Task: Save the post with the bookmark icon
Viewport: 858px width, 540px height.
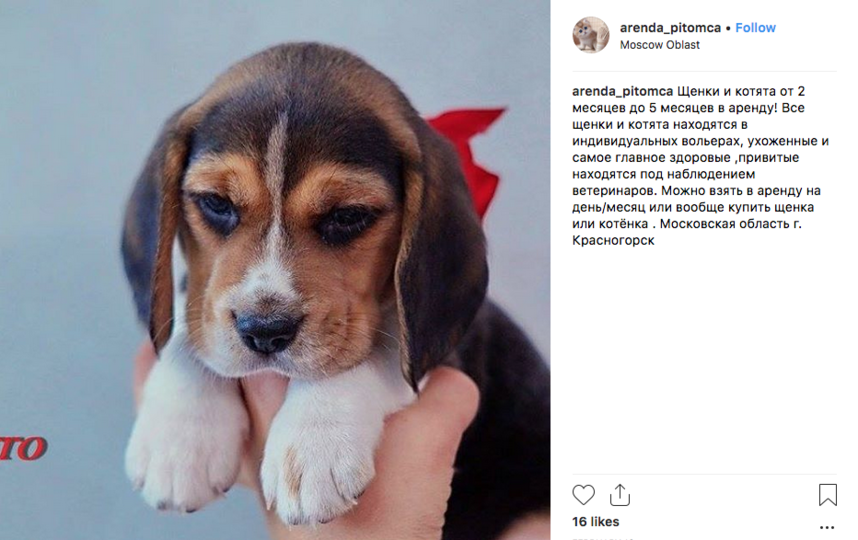Action: (827, 495)
